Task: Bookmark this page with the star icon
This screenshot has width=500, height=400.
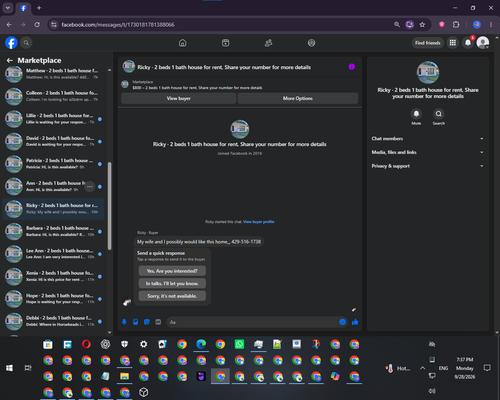Action: tap(422, 25)
